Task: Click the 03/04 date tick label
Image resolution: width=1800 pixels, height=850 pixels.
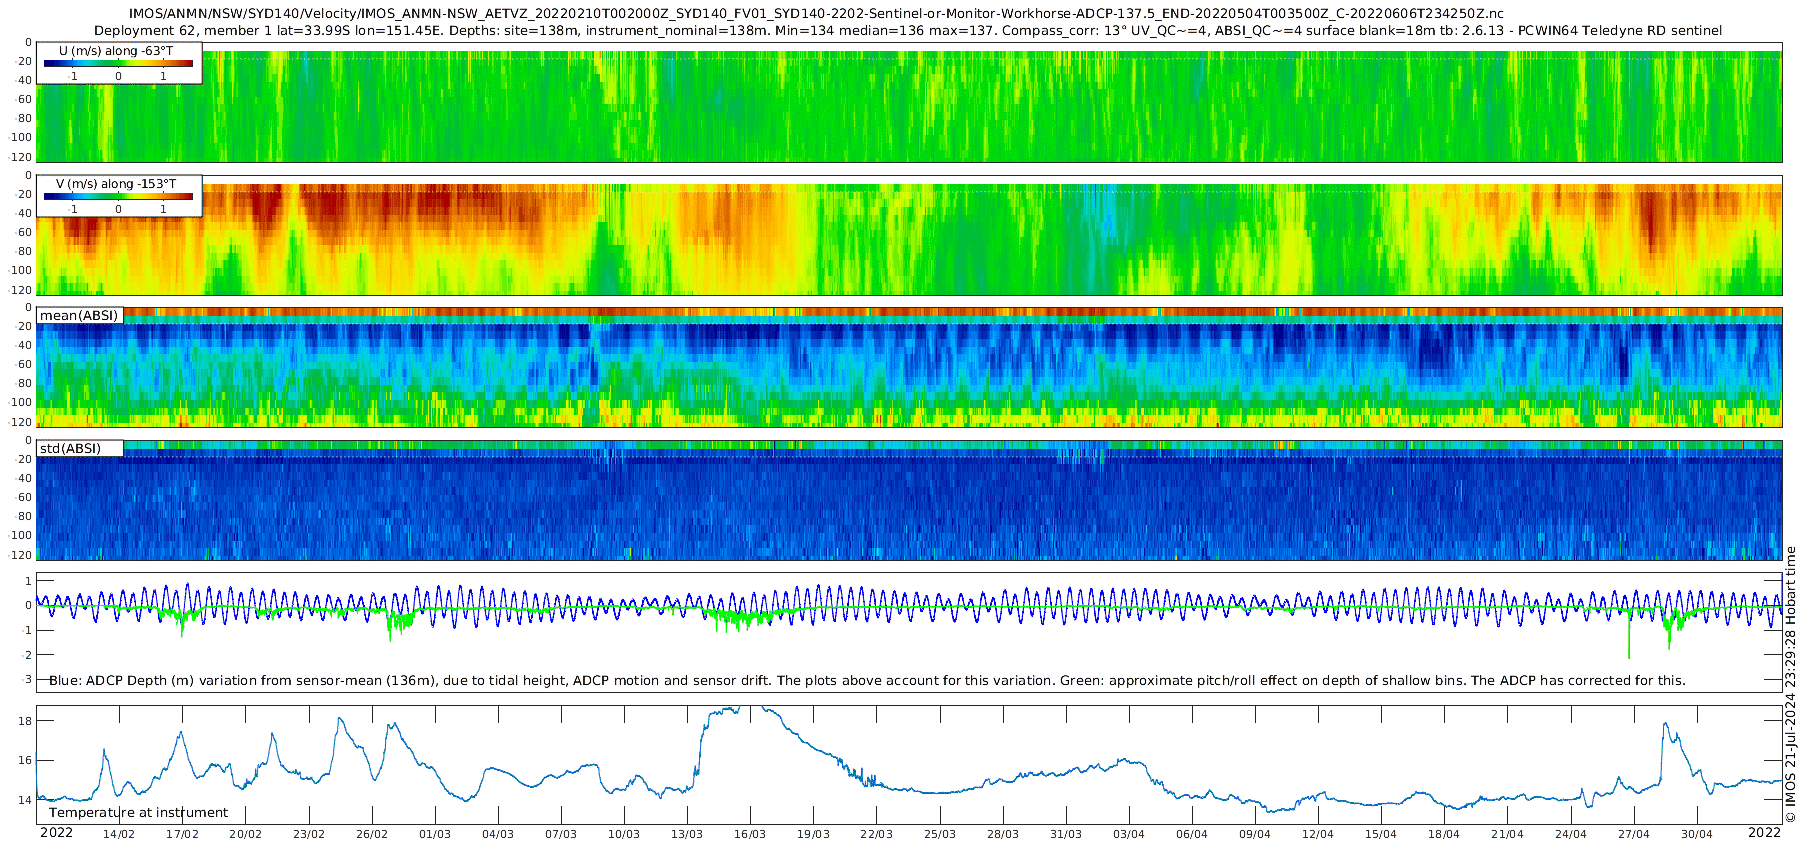Action: click(1129, 834)
